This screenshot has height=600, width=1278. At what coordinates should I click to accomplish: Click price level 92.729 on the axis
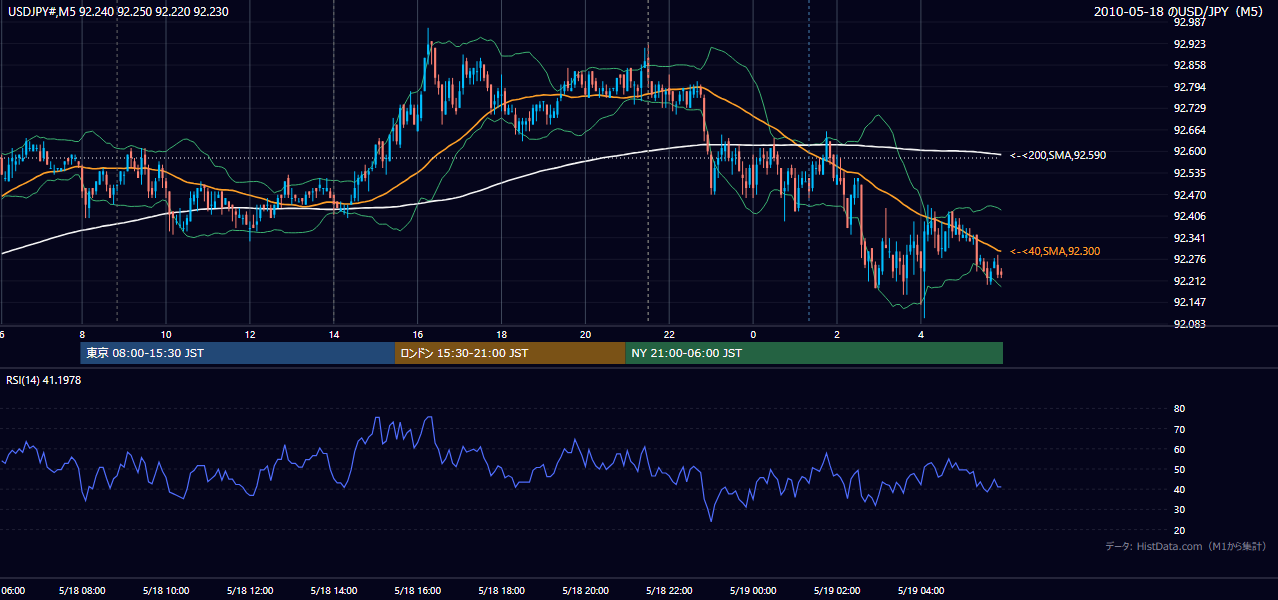tap(1189, 108)
